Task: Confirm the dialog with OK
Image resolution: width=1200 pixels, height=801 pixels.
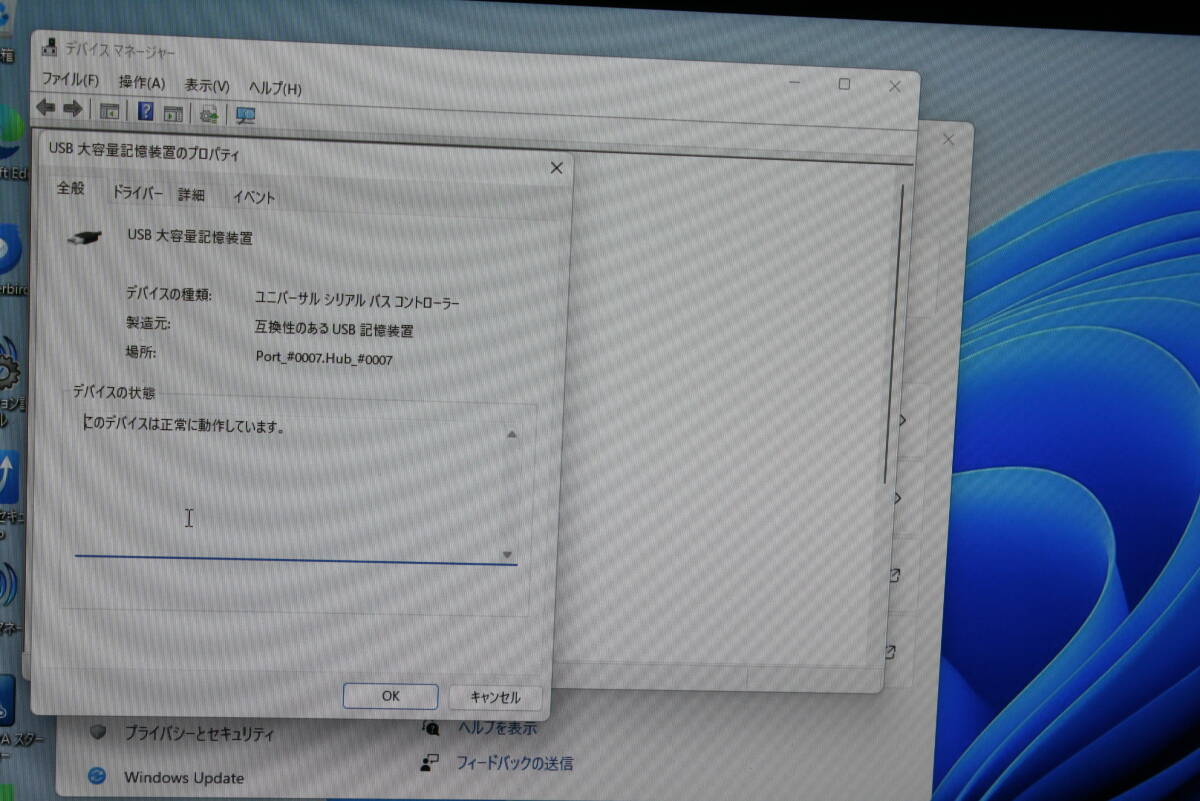Action: [x=391, y=696]
